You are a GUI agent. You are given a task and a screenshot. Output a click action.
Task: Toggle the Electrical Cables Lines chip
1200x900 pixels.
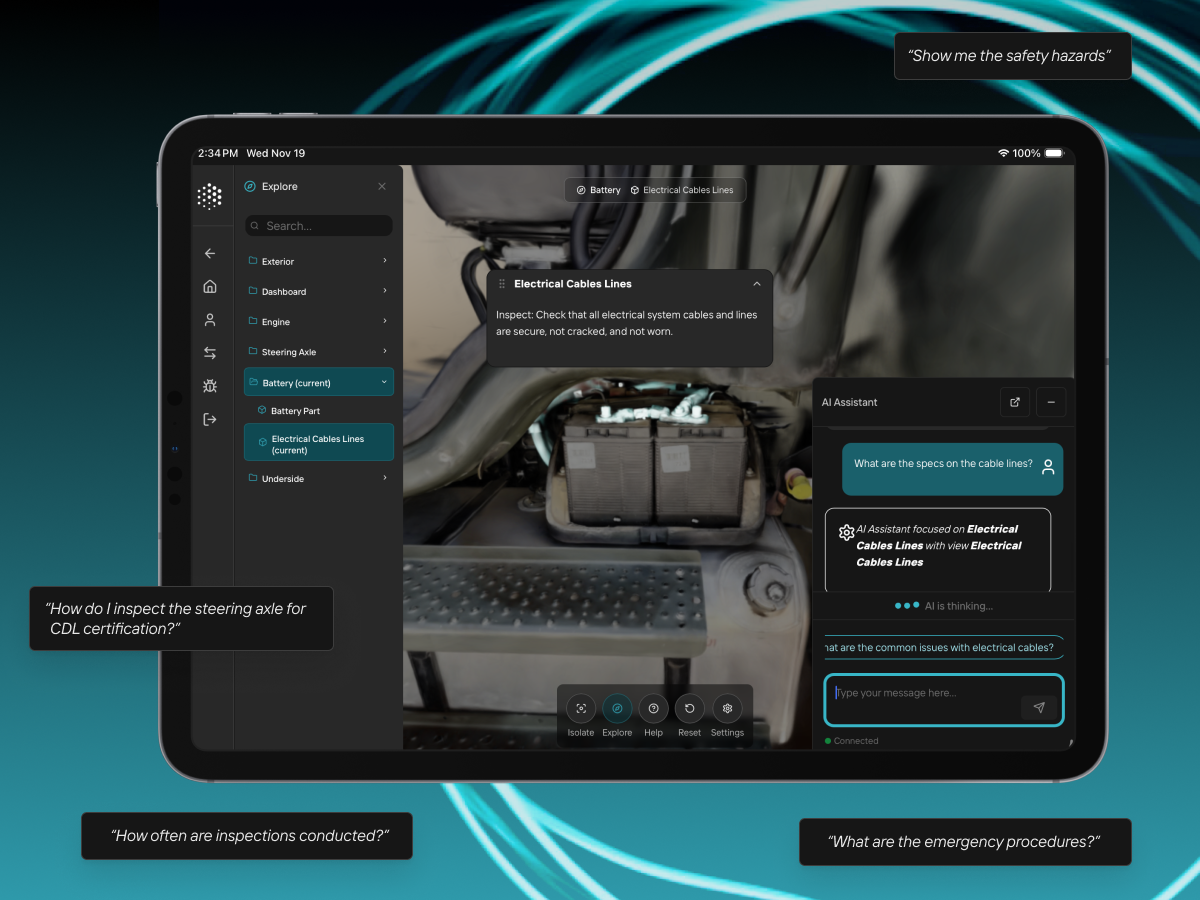pos(686,190)
